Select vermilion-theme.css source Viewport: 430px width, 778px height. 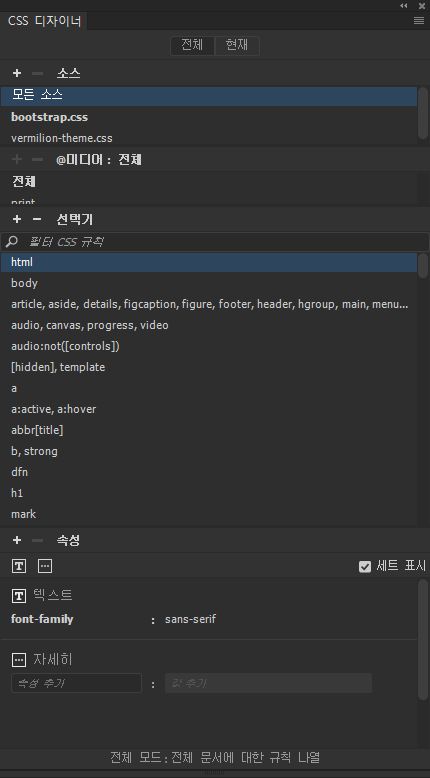coord(209,137)
